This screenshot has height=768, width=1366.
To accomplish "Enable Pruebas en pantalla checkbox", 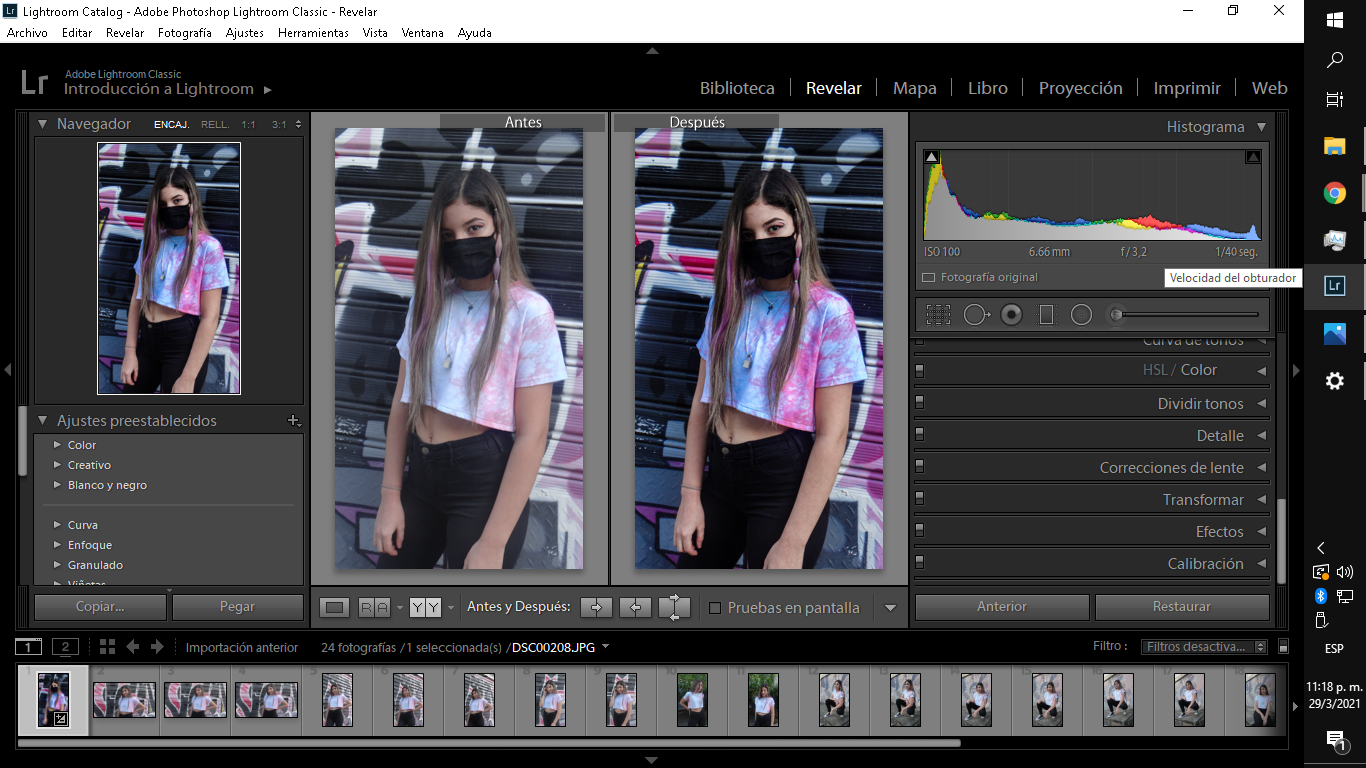I will point(715,608).
